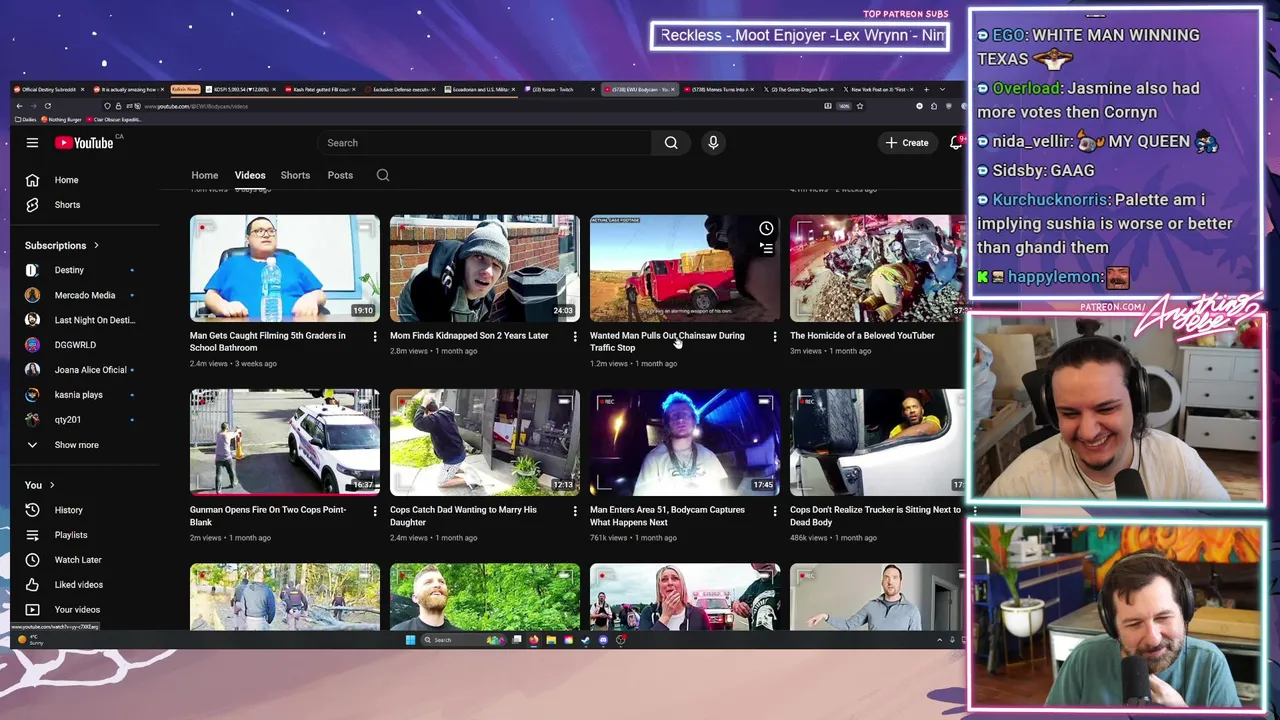Play 'Mom Finds Kidnapped Son' thumbnail

(485, 268)
